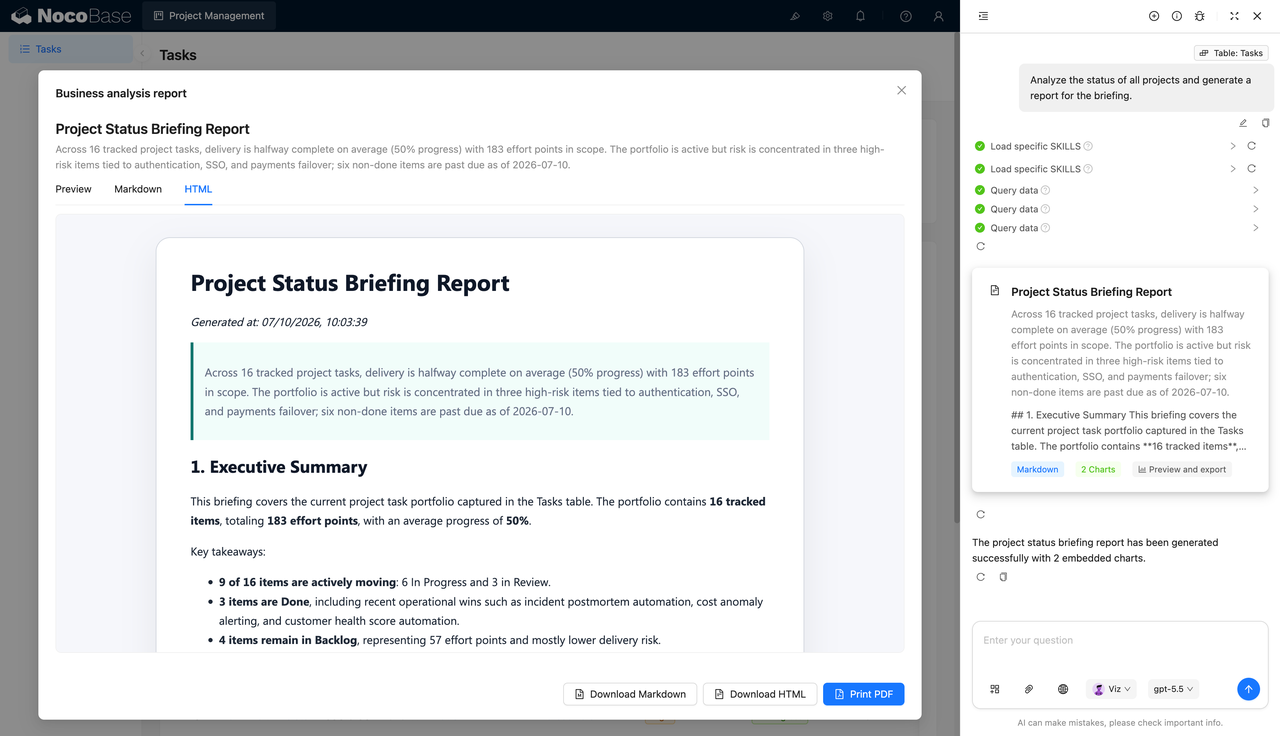This screenshot has height=736, width=1280.
Task: Click the report card title in chat
Action: (1091, 292)
